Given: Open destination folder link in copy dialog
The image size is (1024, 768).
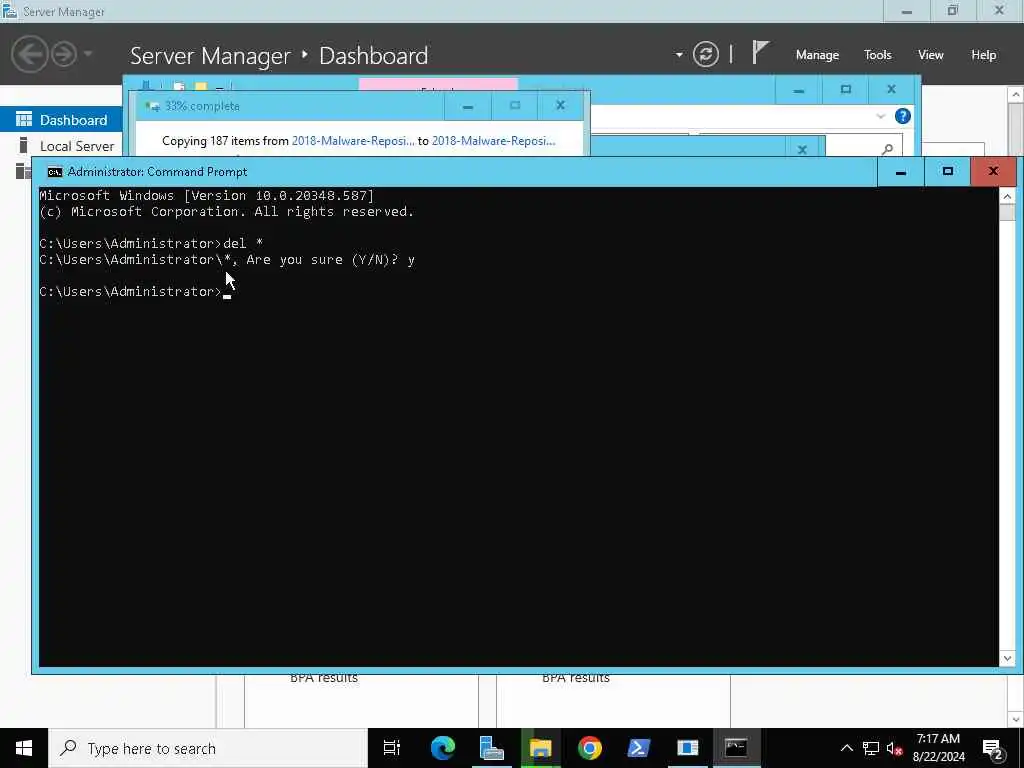Looking at the screenshot, I should tap(493, 140).
